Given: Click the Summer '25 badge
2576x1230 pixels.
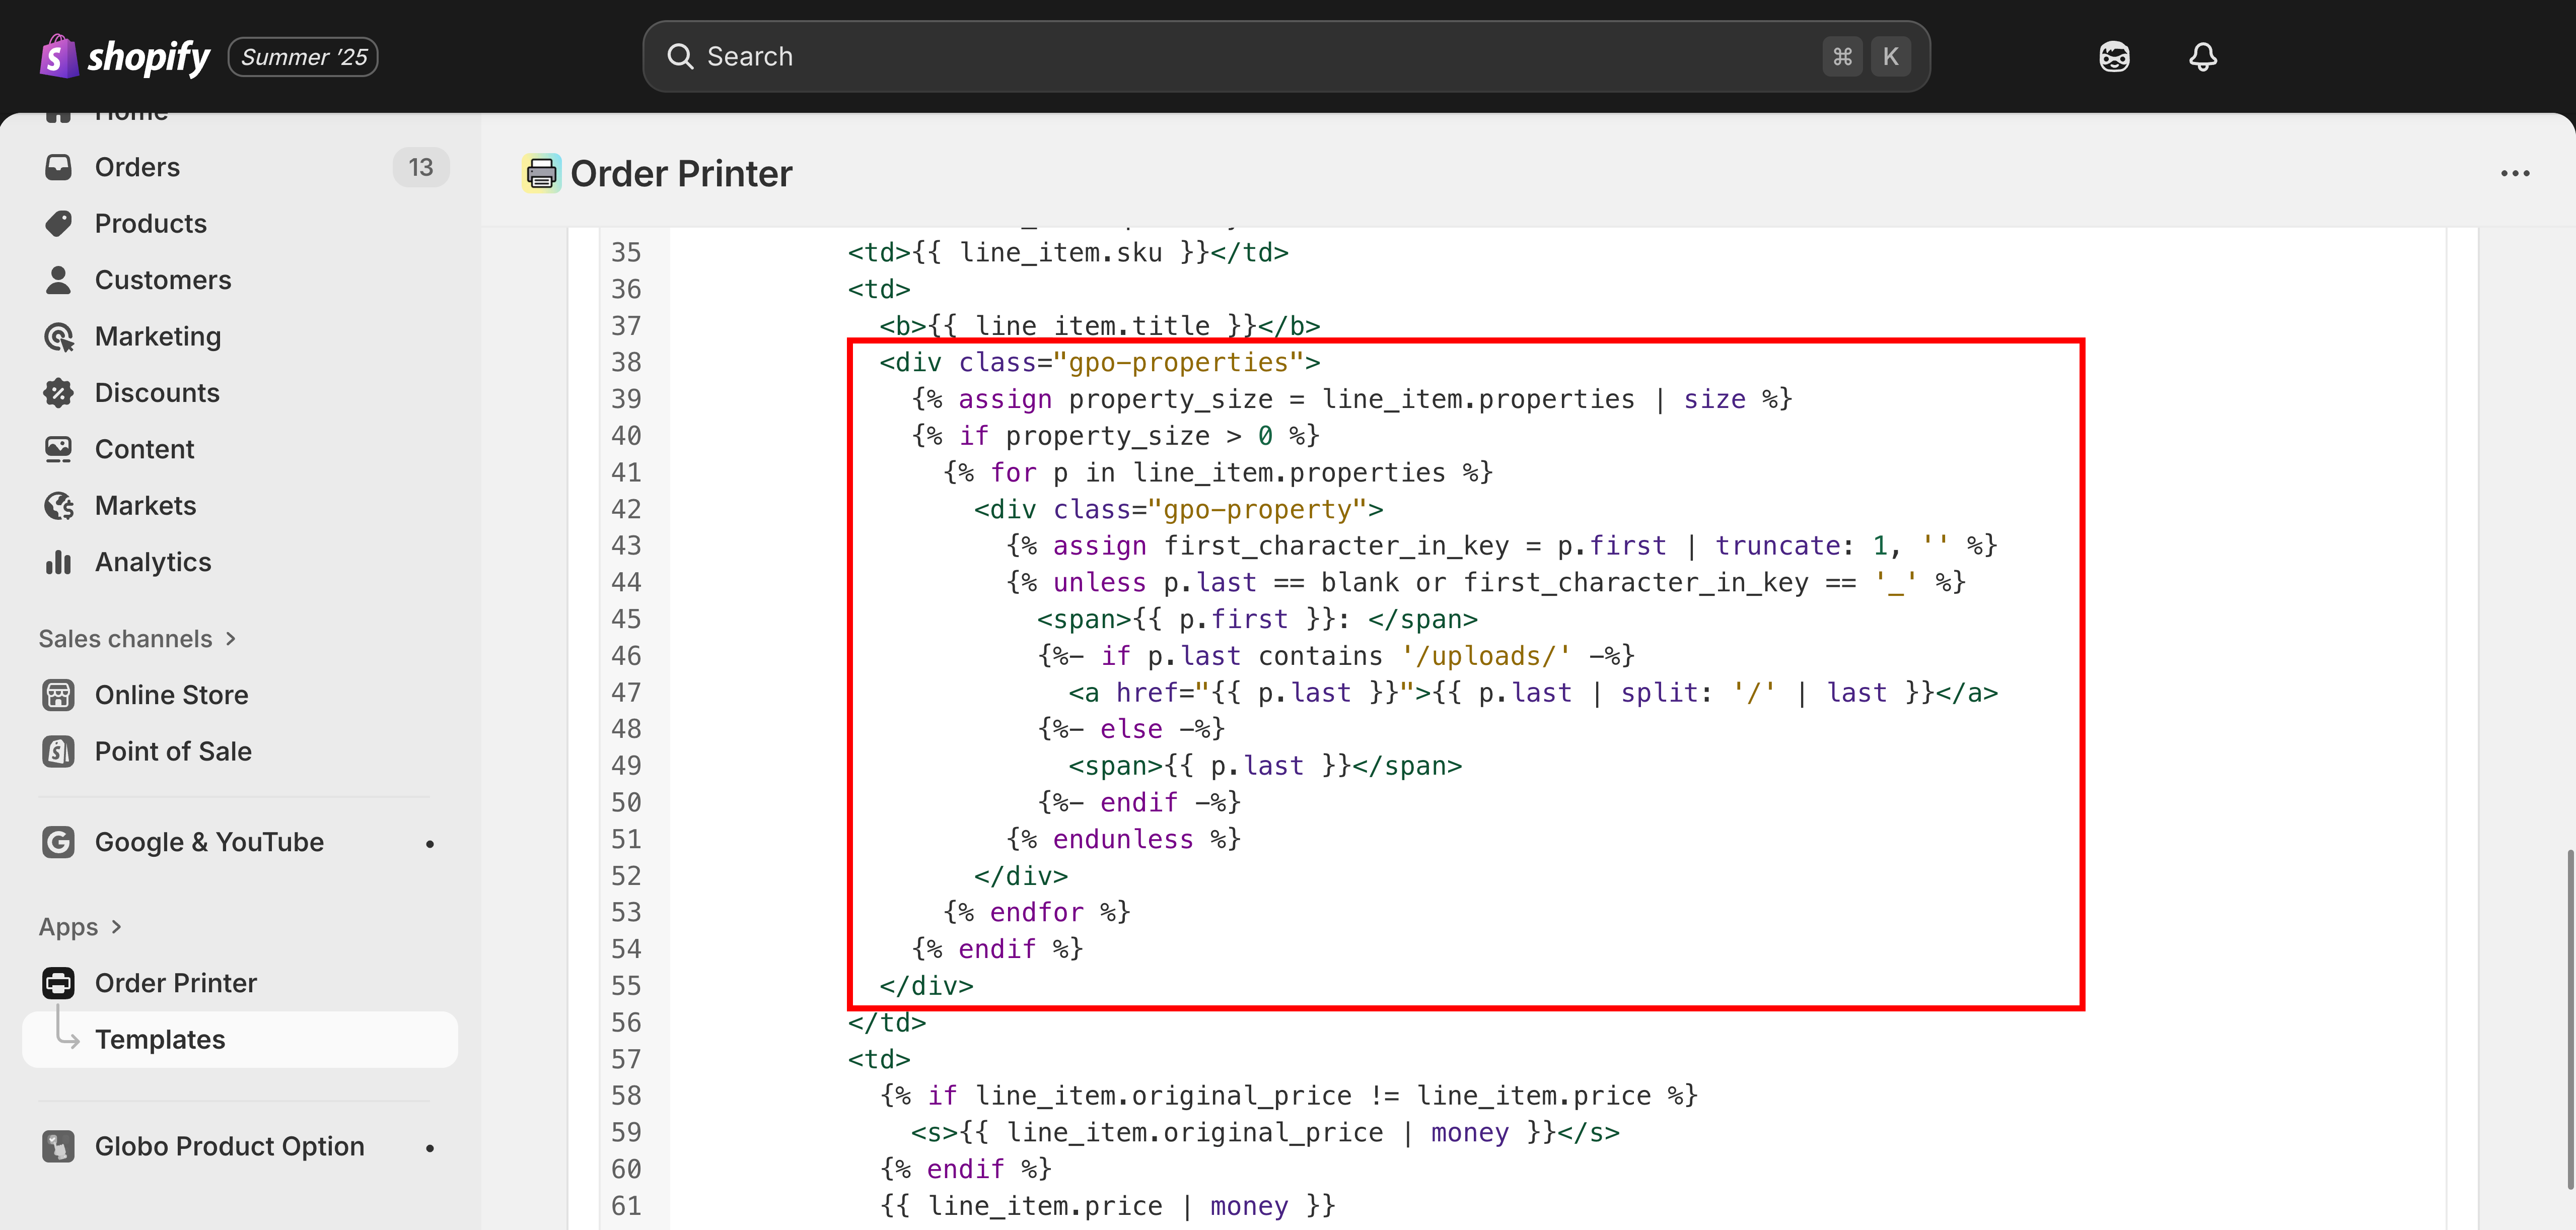Looking at the screenshot, I should [x=303, y=57].
